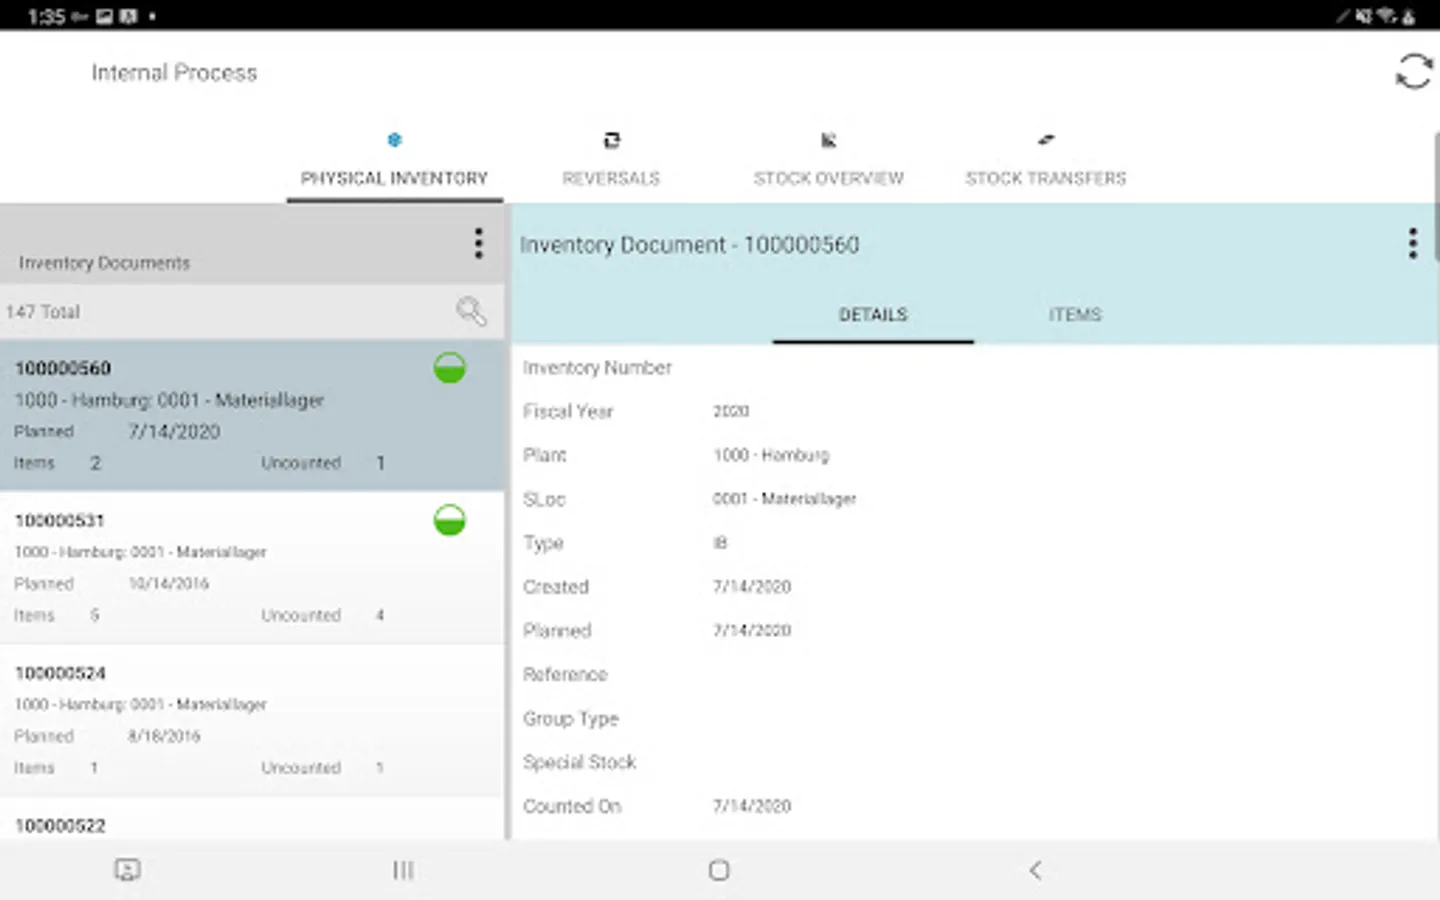The width and height of the screenshot is (1440, 900).
Task: Click the Created date 7/14/2020
Action: tap(752, 587)
